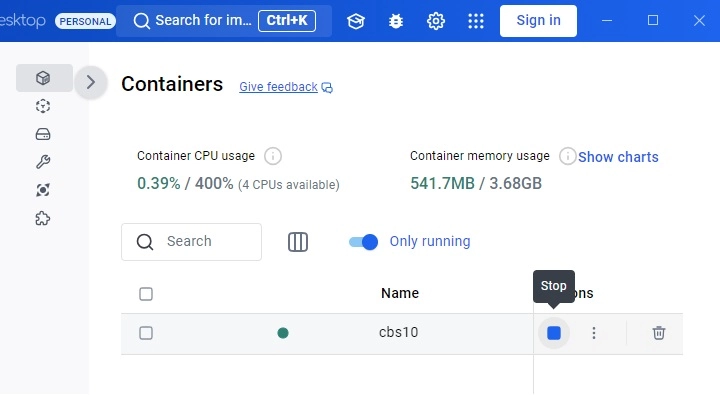Sort by the Name column header
Image resolution: width=720 pixels, height=395 pixels.
coord(400,293)
